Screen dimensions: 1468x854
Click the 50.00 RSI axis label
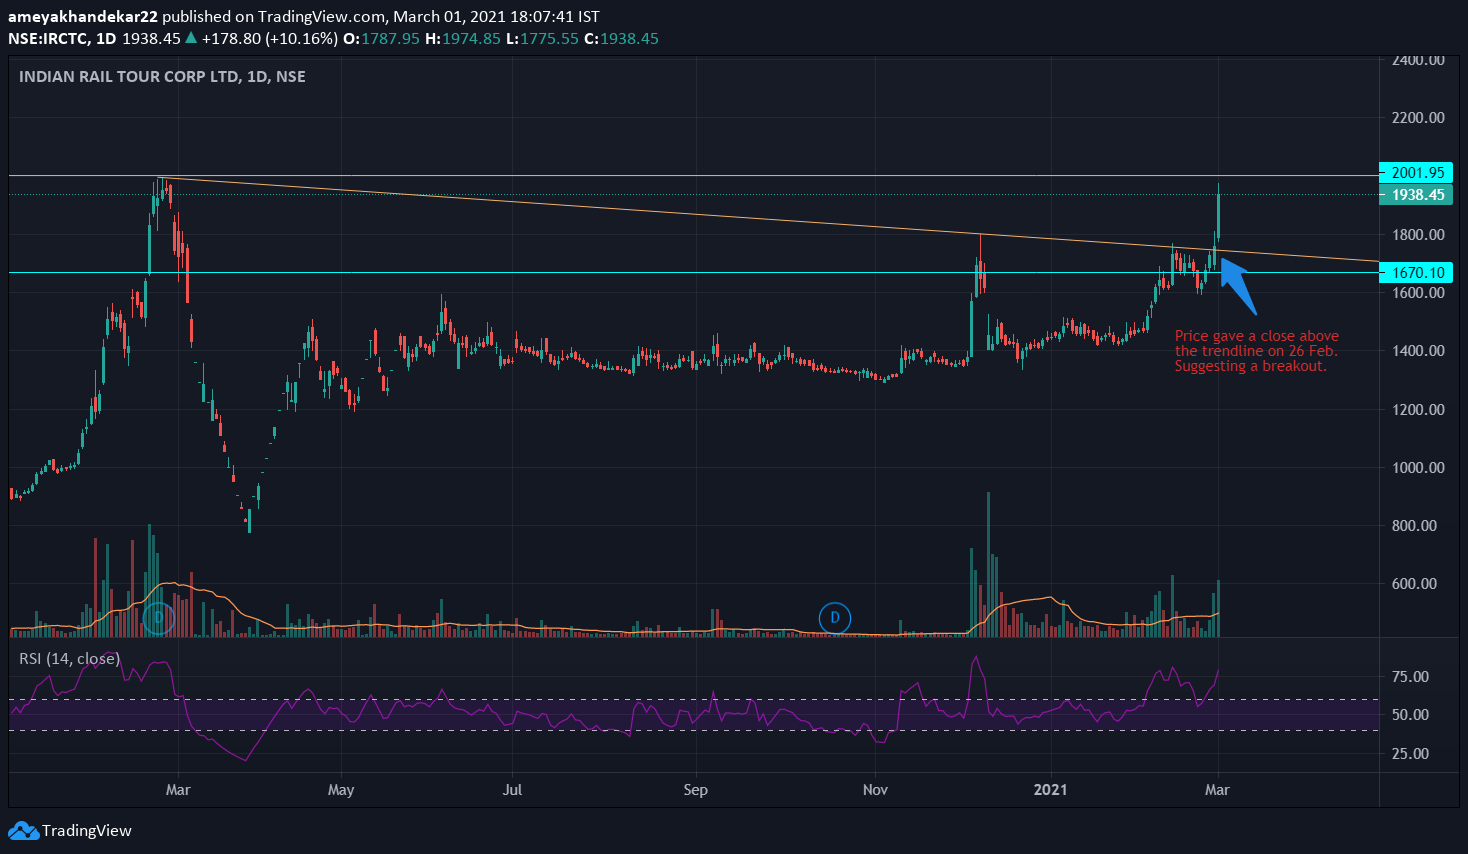click(1410, 715)
